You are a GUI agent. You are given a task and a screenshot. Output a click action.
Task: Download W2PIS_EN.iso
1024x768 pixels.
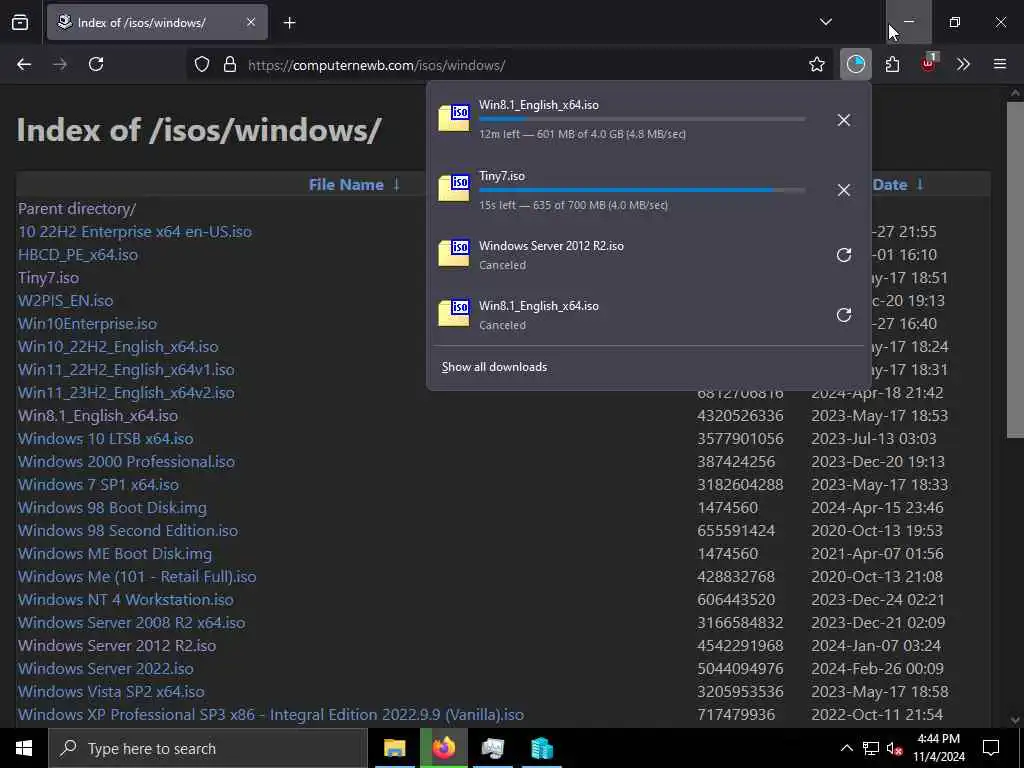click(x=65, y=301)
